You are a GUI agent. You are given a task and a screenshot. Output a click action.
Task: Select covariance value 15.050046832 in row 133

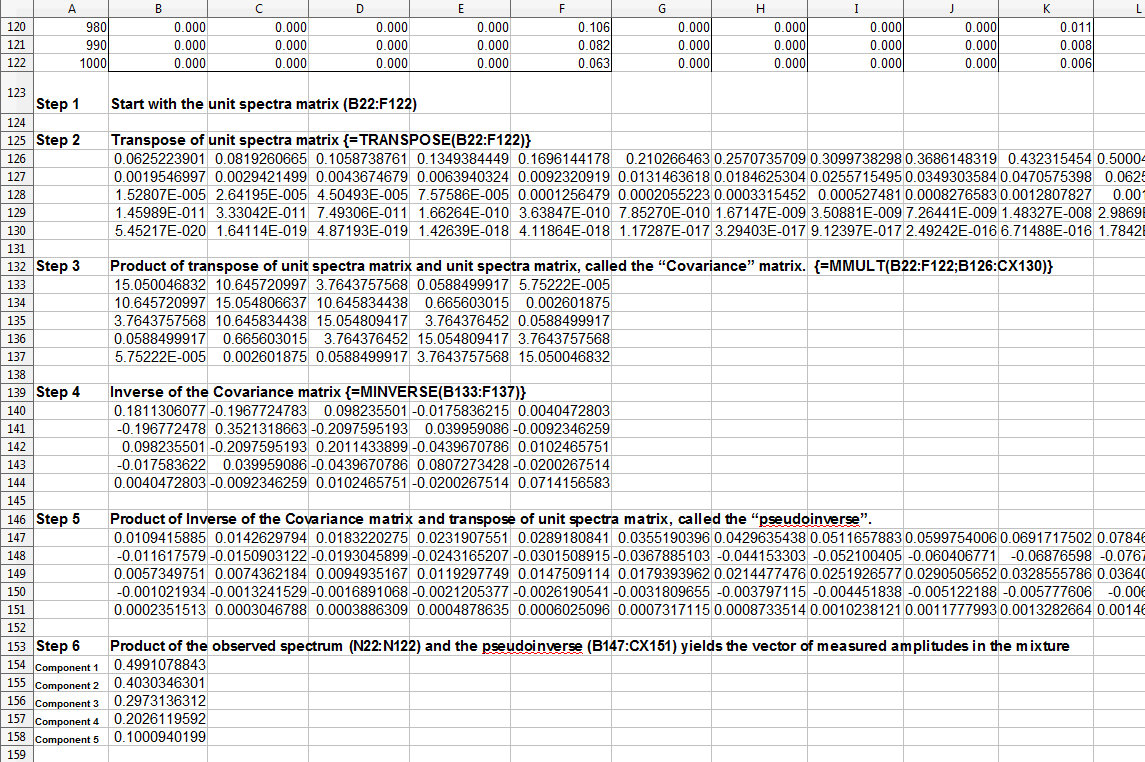coord(160,285)
